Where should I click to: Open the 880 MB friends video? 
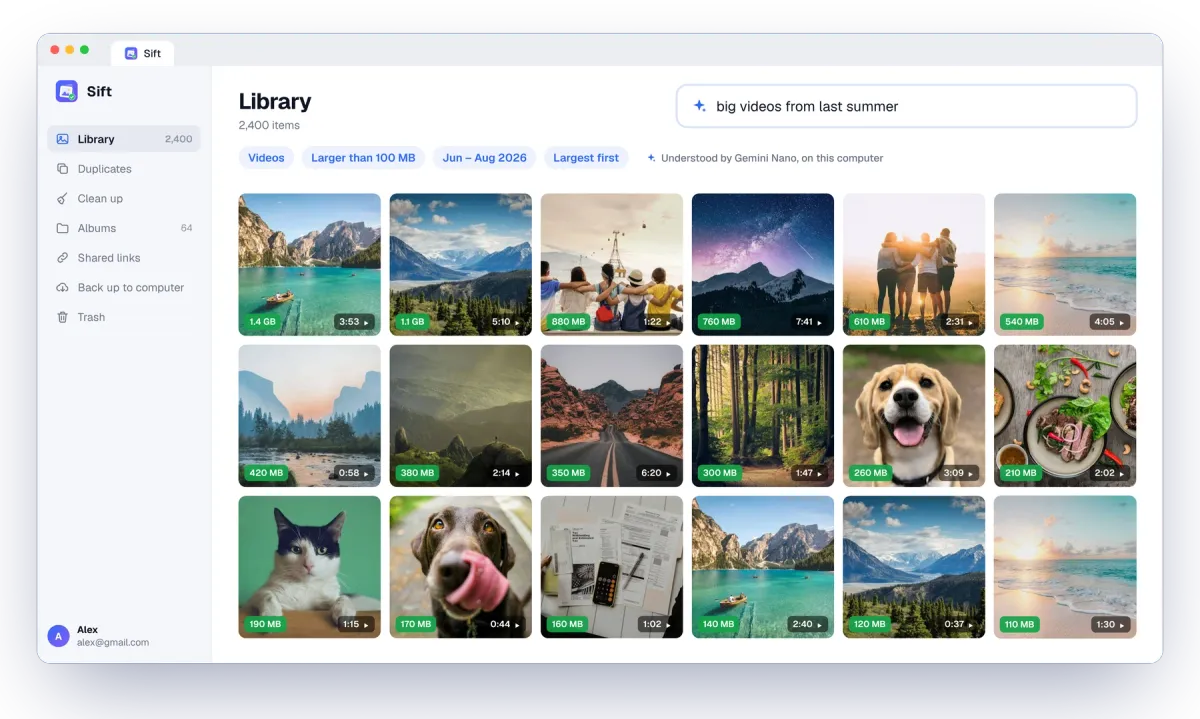coord(612,264)
